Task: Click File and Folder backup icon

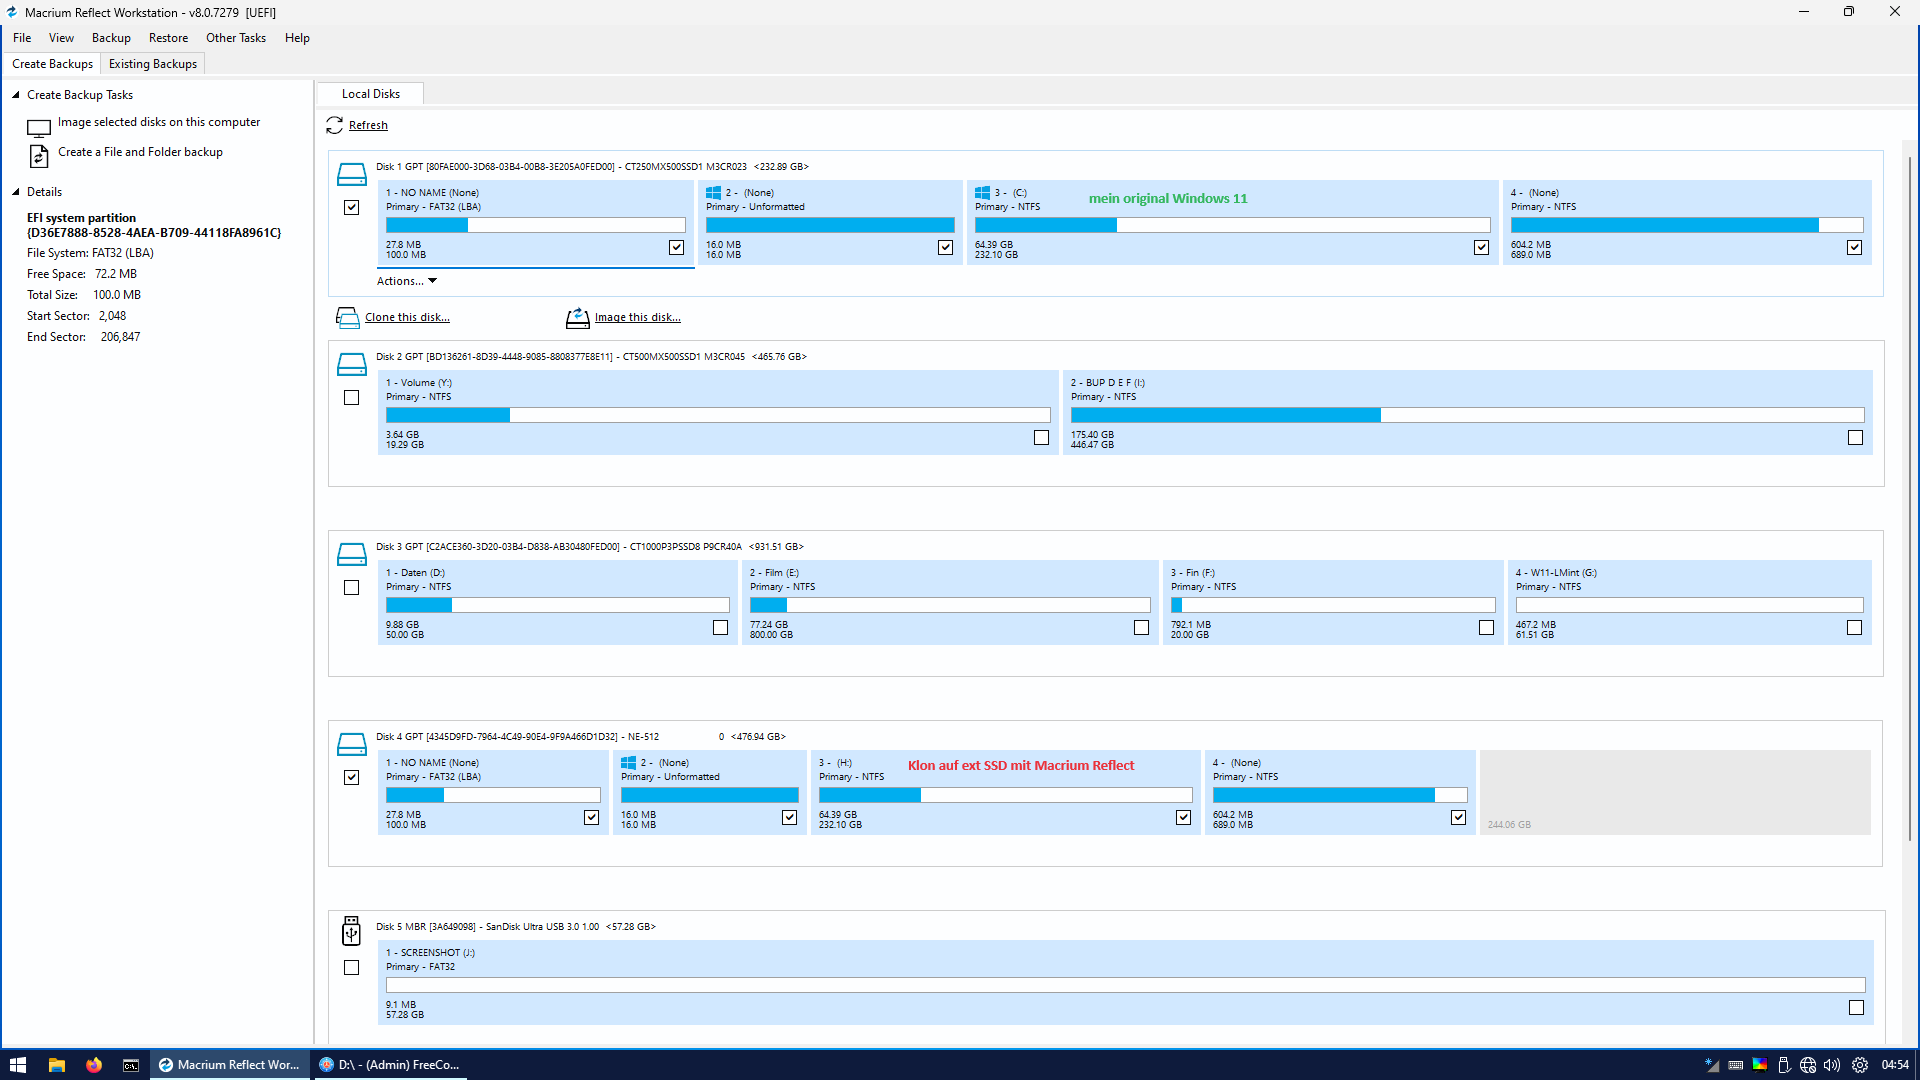Action: point(39,156)
